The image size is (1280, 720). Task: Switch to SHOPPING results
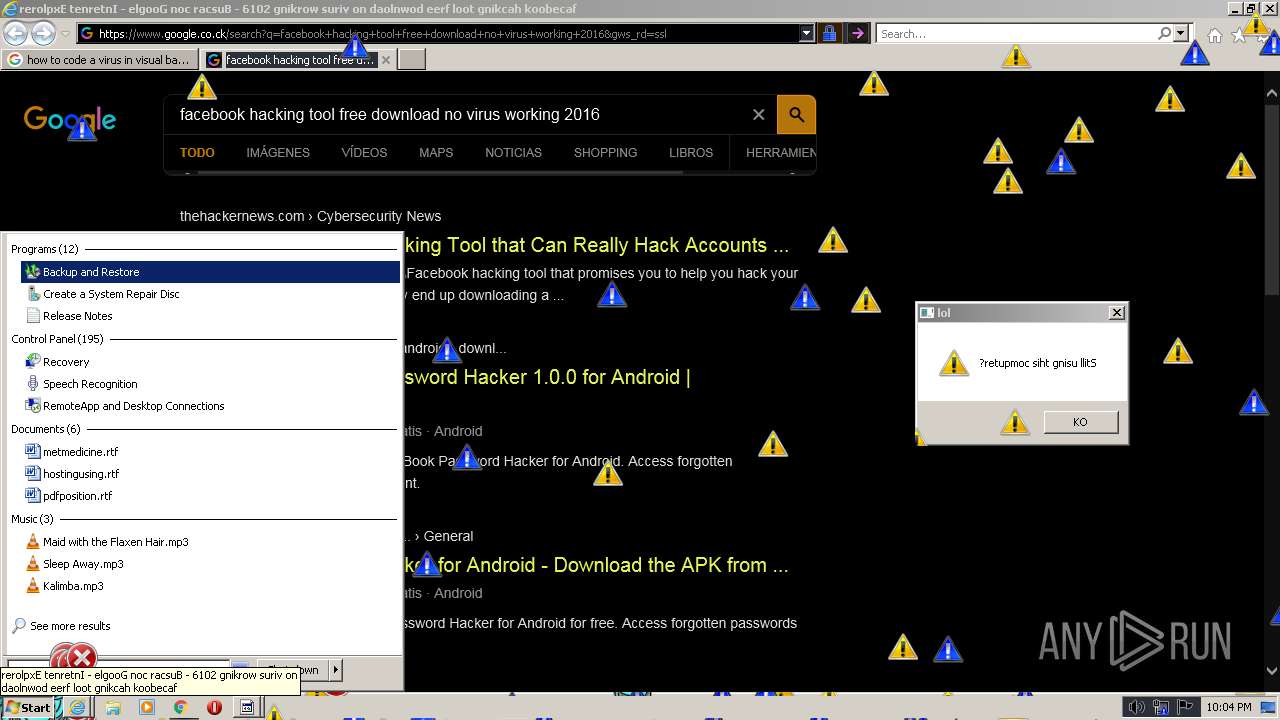(605, 153)
